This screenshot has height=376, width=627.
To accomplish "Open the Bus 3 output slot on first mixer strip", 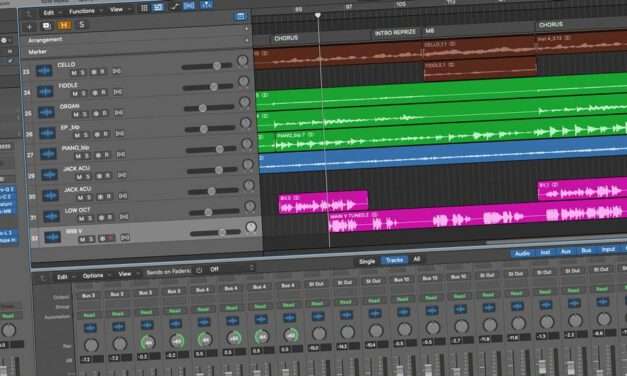I will [88, 296].
